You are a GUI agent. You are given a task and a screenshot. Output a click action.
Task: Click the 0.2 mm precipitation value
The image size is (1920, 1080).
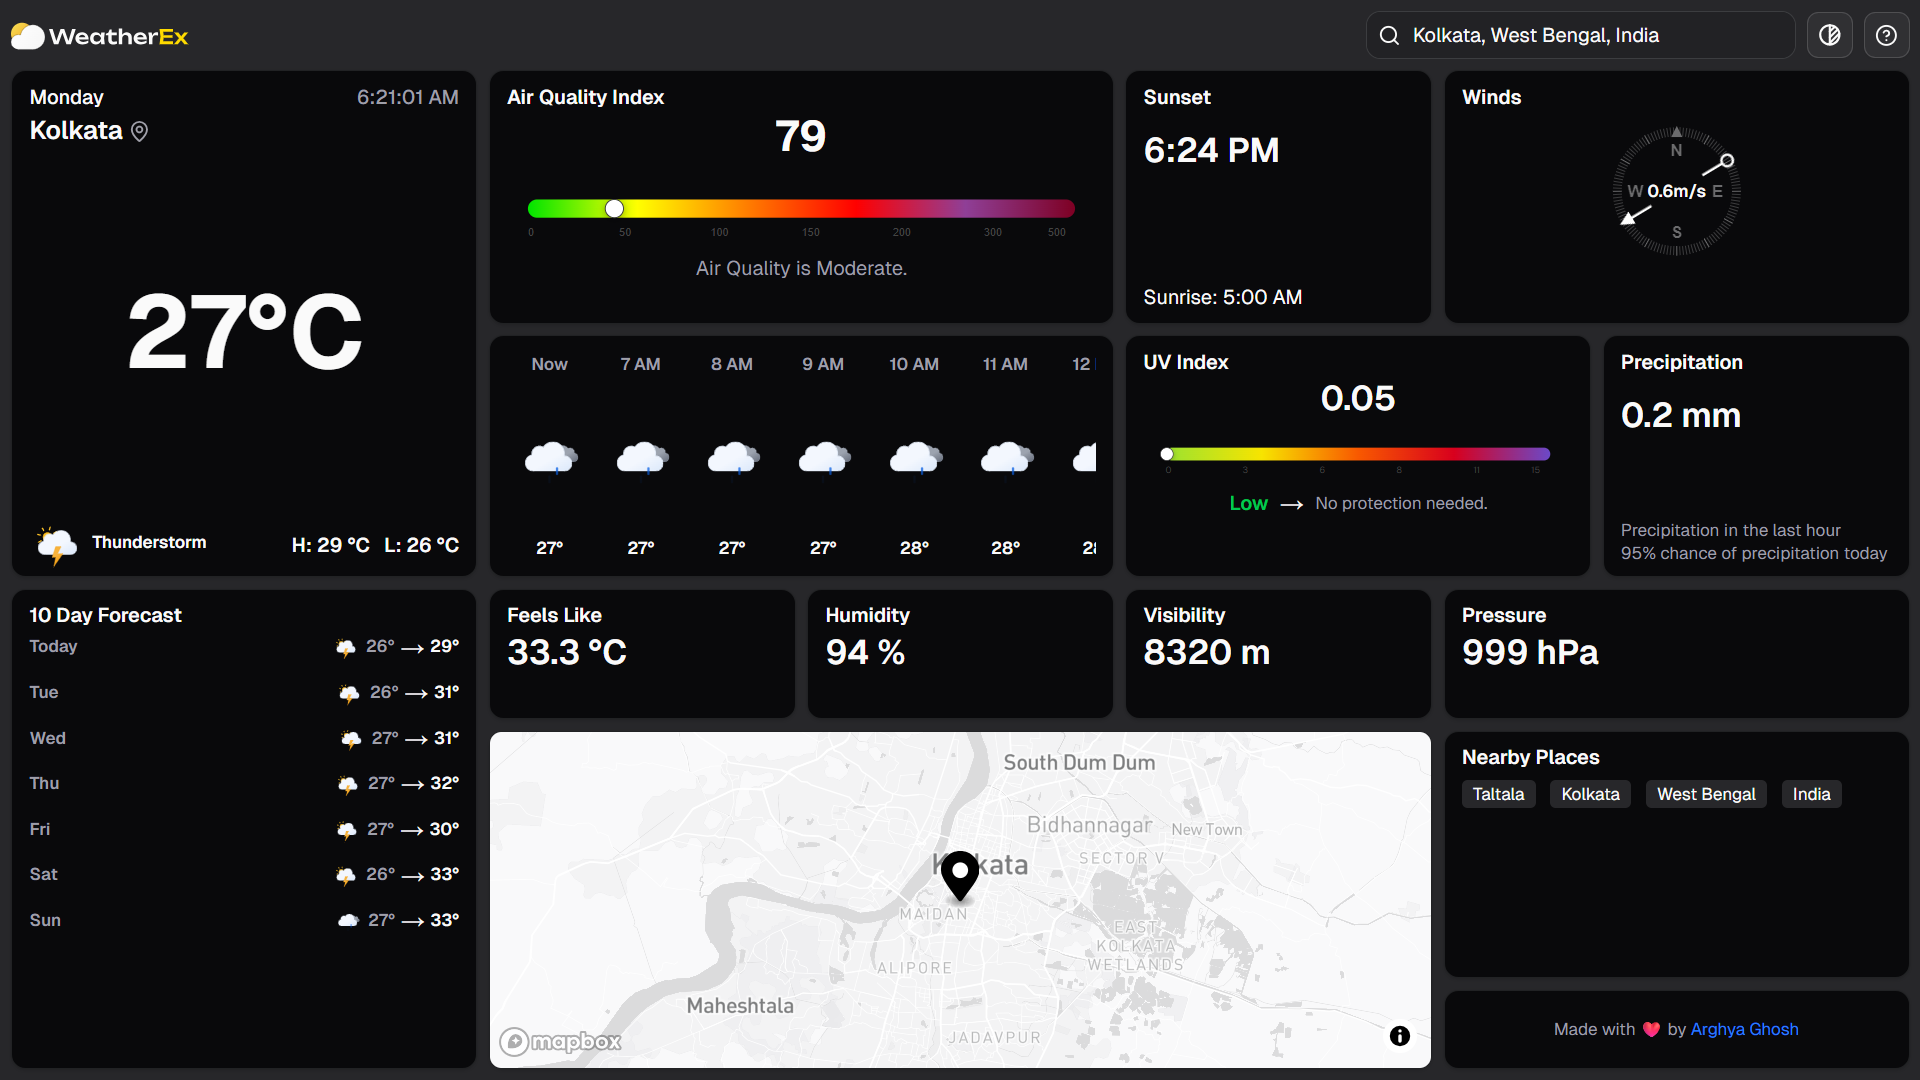point(1681,415)
